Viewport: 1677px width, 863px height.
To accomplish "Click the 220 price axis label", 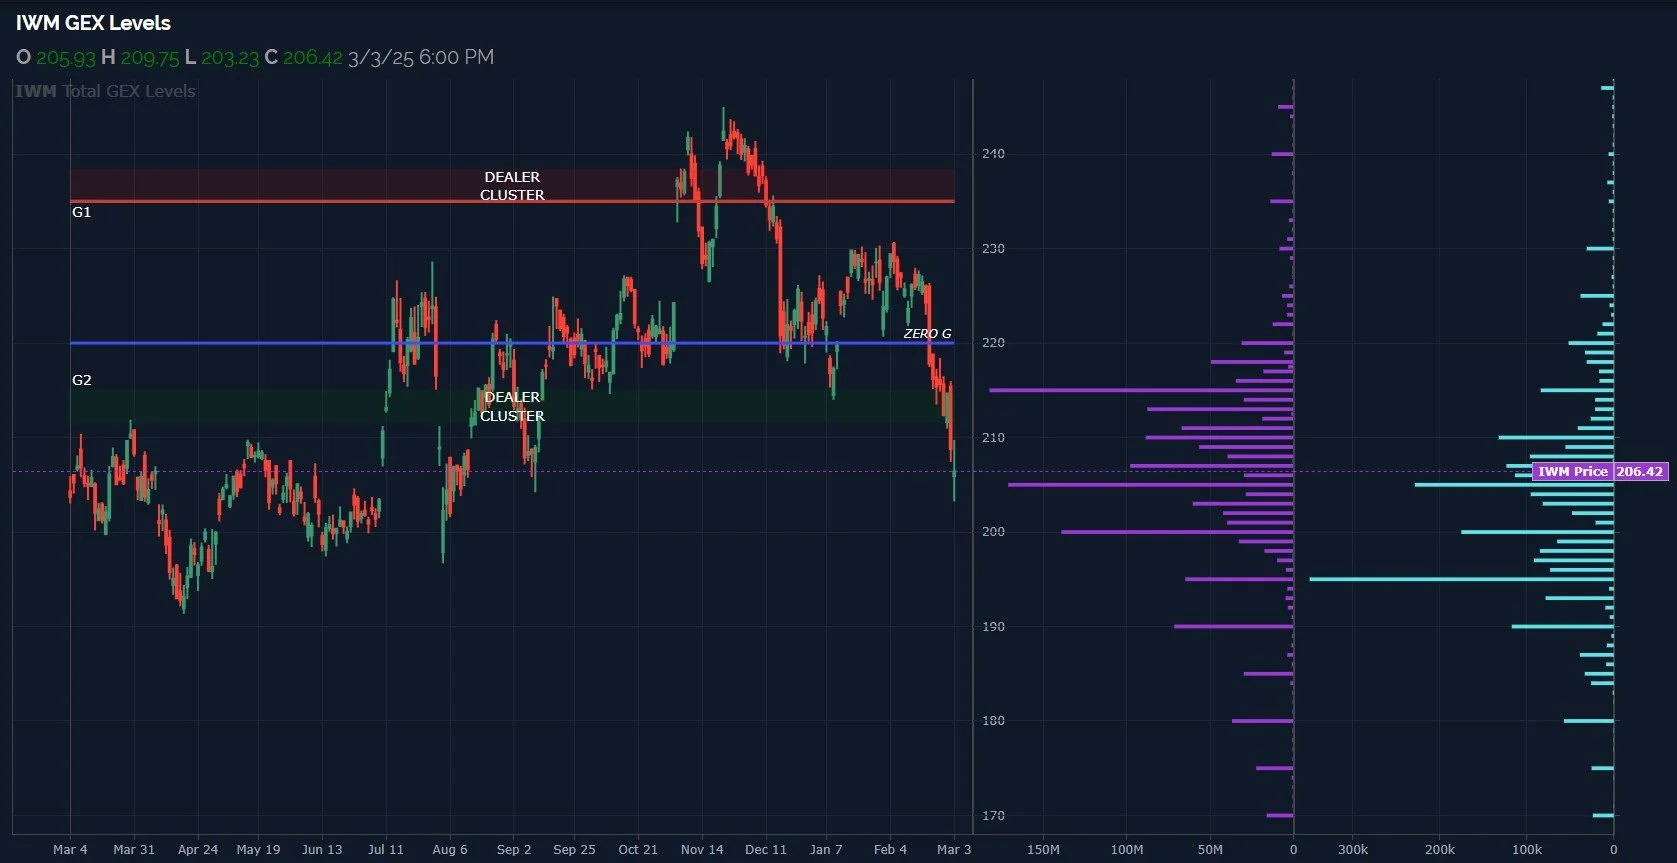I will (x=993, y=343).
